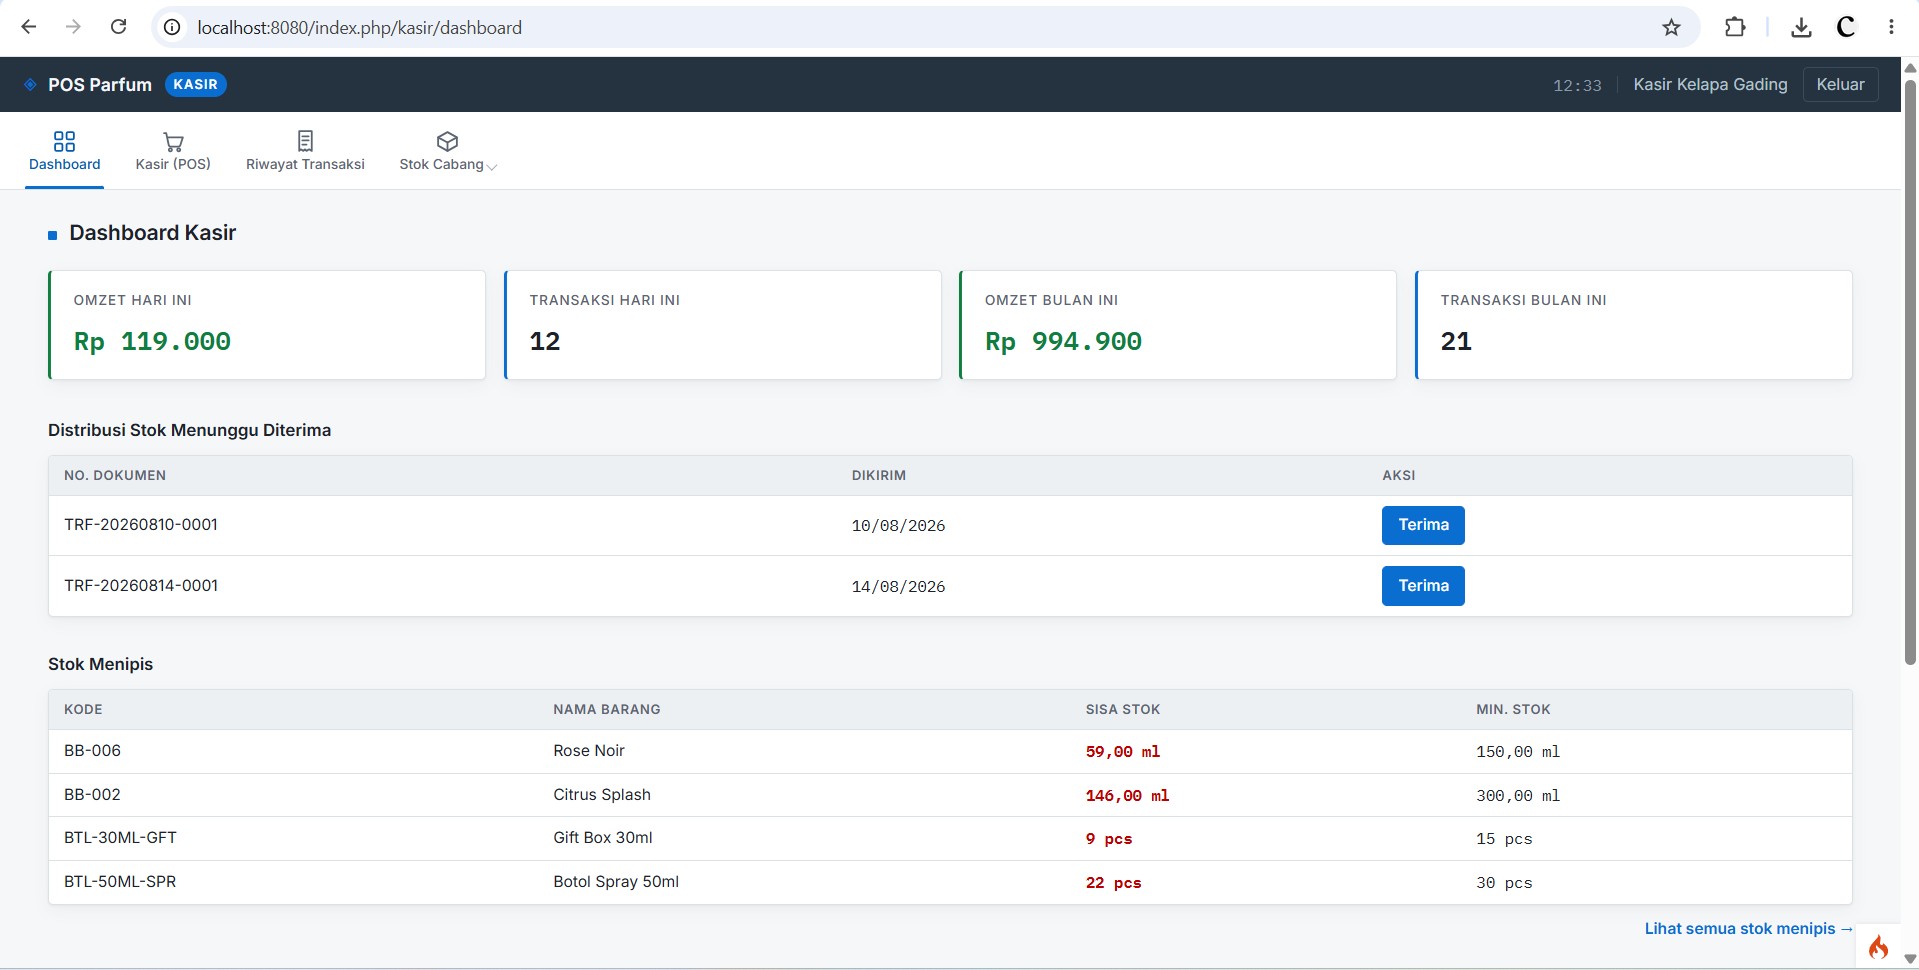Expand the Stok Cabang dropdown chevron
Viewport: 1919px width, 970px height.
click(491, 167)
